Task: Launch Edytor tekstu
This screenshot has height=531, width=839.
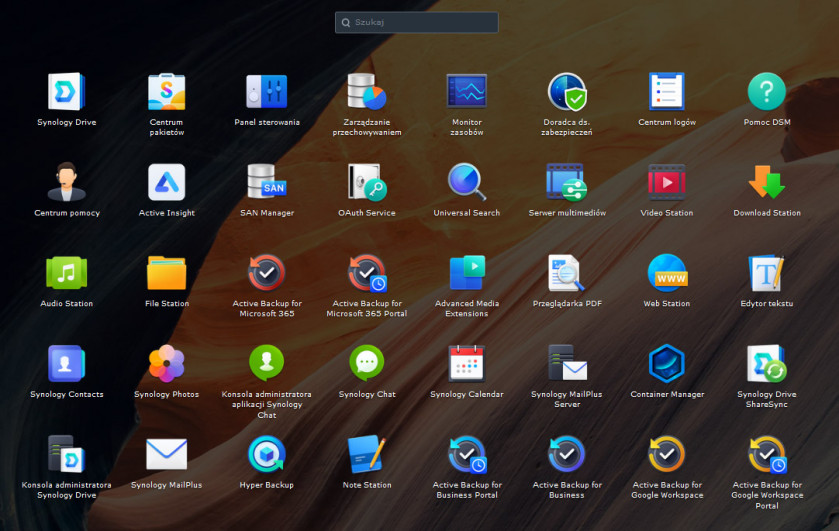Action: click(767, 273)
